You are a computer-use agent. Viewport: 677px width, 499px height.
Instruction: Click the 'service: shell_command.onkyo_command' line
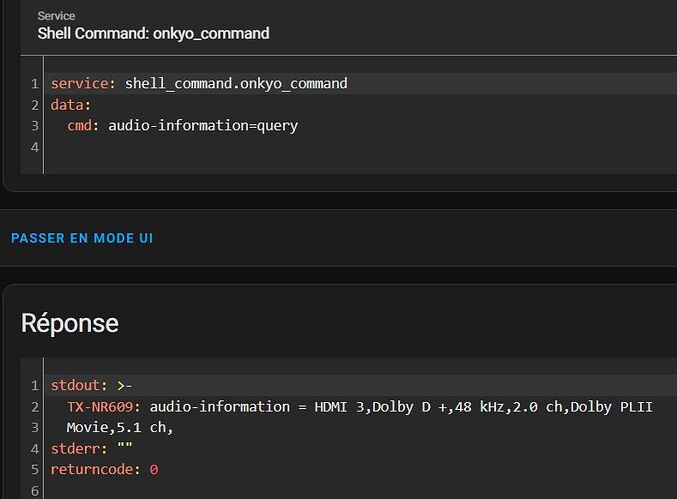tap(199, 83)
